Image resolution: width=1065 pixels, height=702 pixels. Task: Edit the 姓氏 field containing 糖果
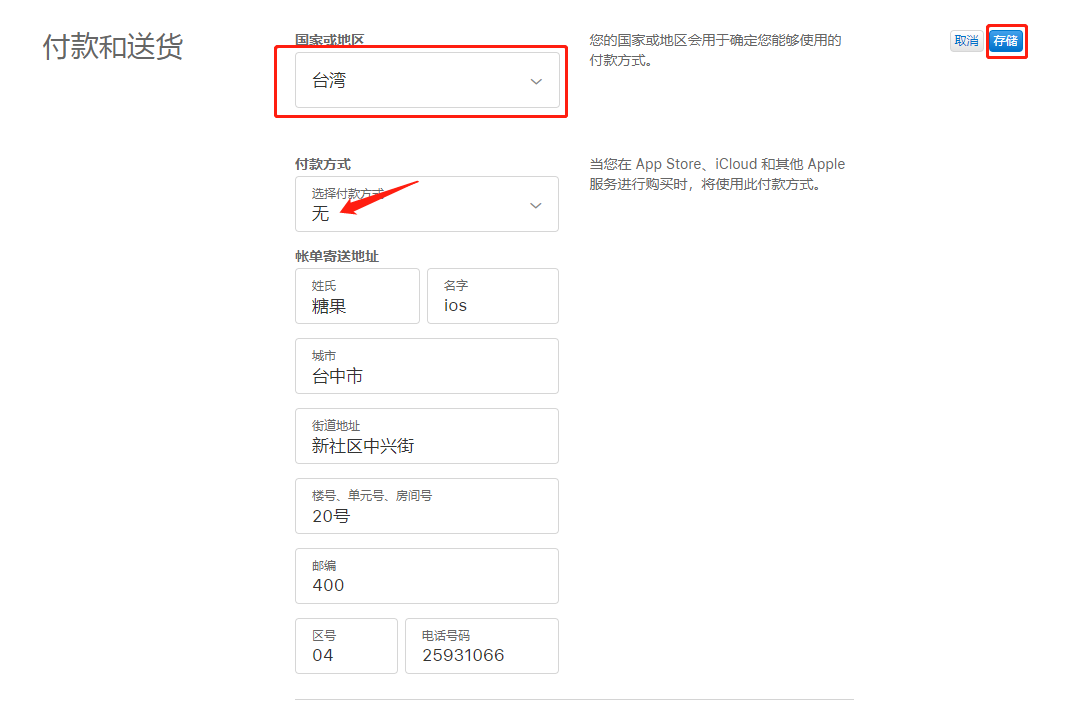click(x=357, y=296)
